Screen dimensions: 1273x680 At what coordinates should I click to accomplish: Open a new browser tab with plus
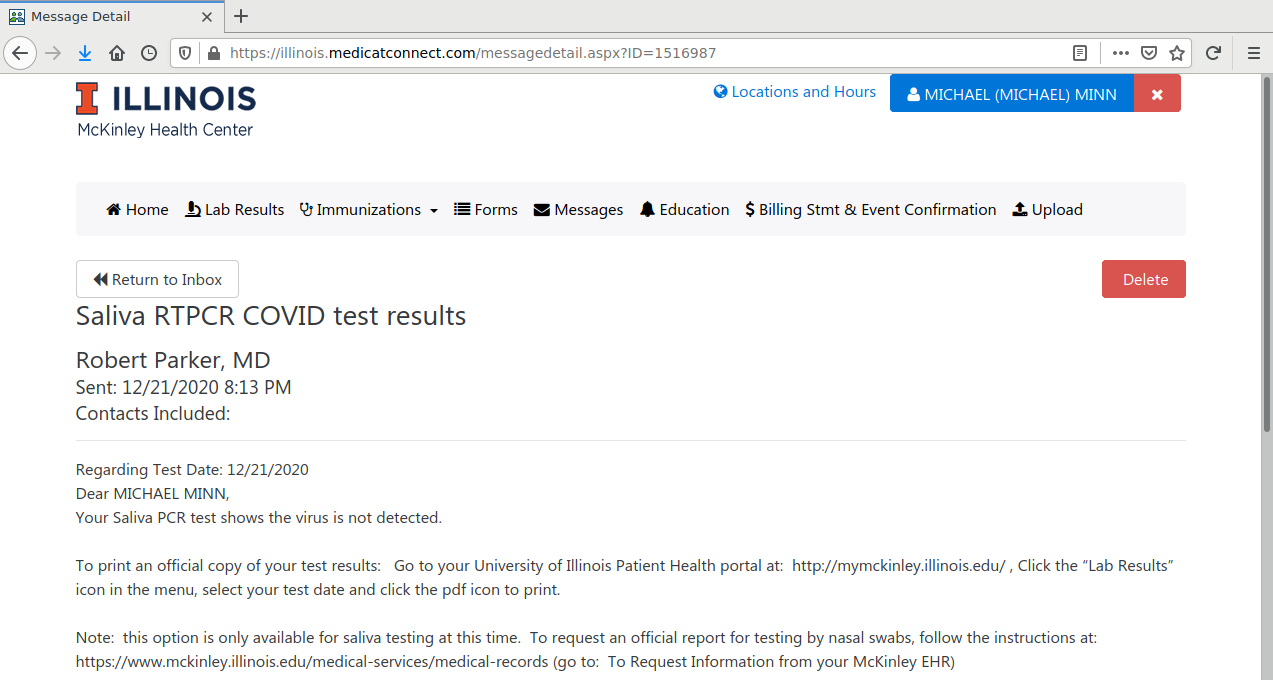pos(241,16)
